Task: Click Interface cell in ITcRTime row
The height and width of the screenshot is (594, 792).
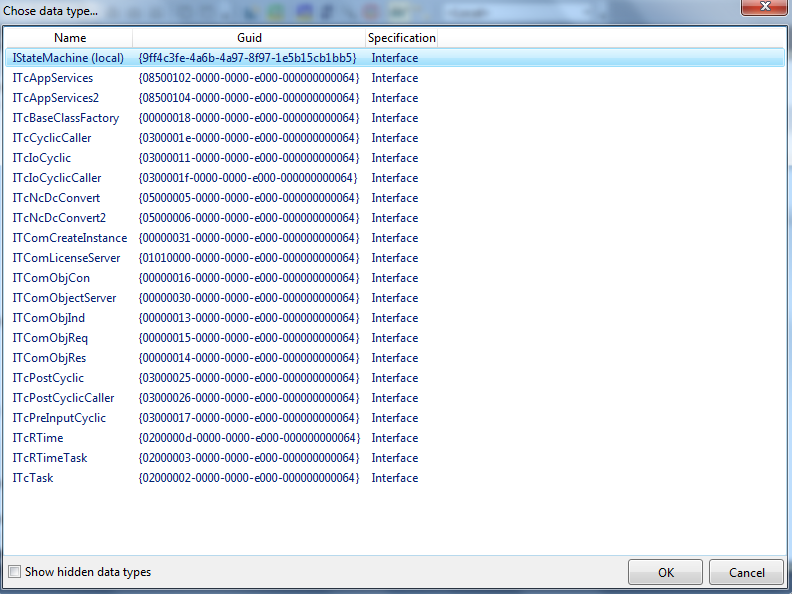Action: pos(394,438)
